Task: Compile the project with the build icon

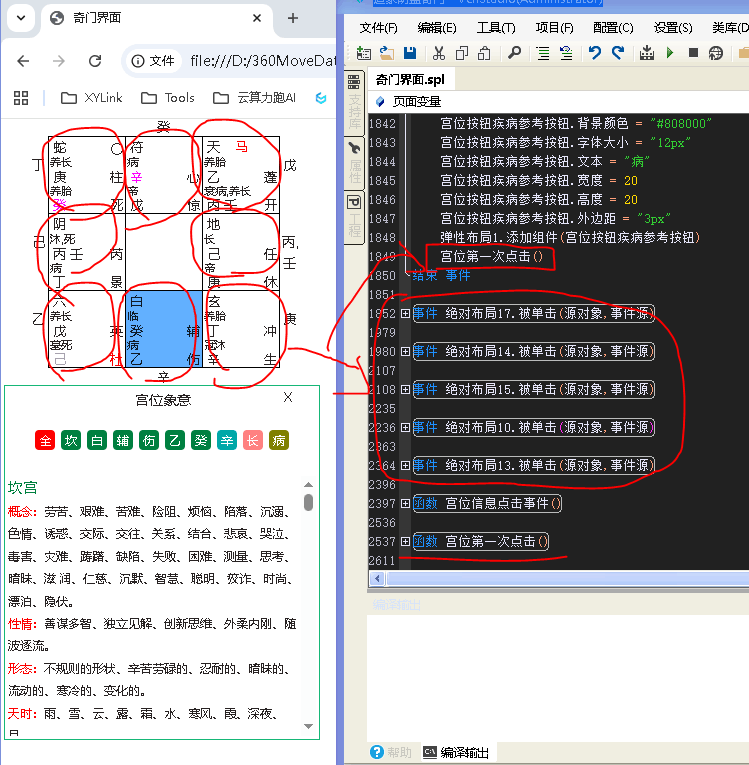Action: tap(647, 53)
